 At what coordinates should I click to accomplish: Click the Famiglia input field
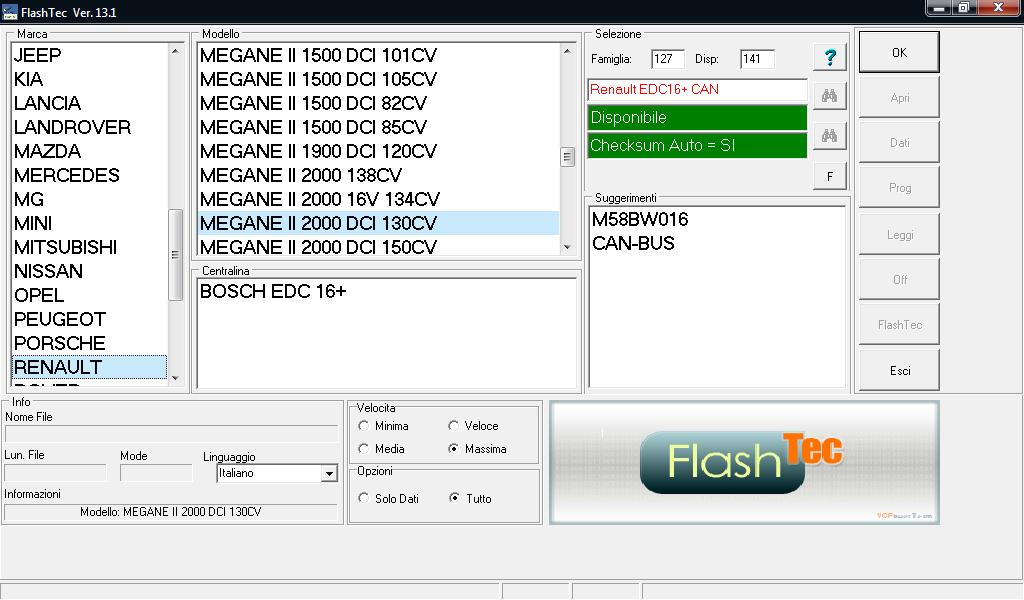click(x=667, y=59)
